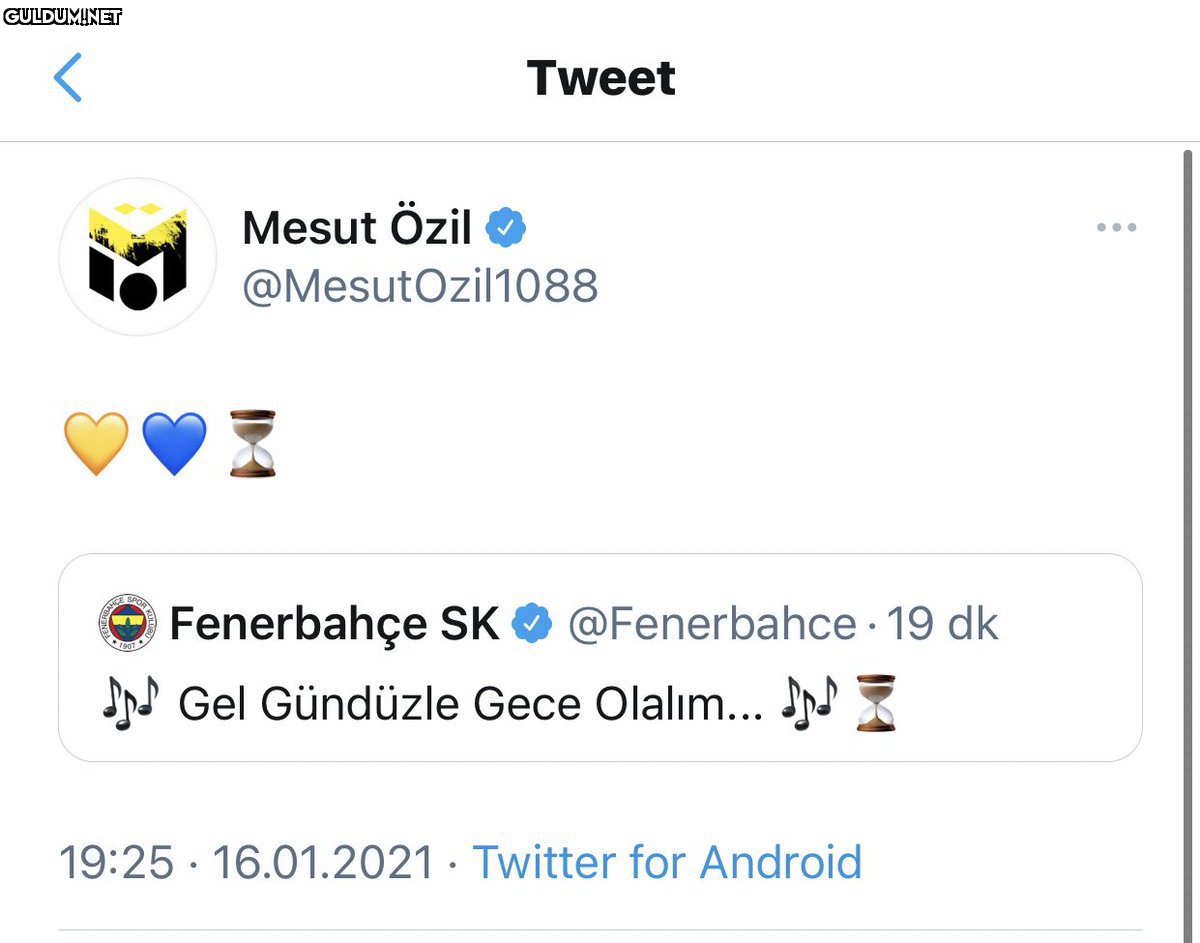This screenshot has height=943, width=1200.
Task: Tap the blue back arrow
Action: pos(68,78)
